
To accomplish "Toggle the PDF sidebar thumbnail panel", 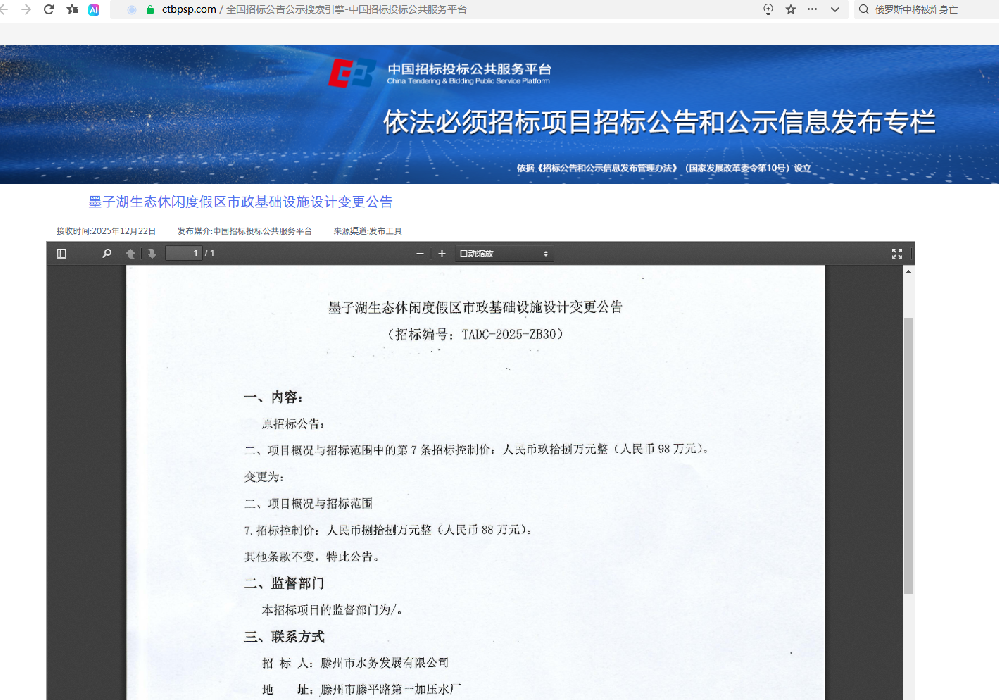I will [x=62, y=253].
